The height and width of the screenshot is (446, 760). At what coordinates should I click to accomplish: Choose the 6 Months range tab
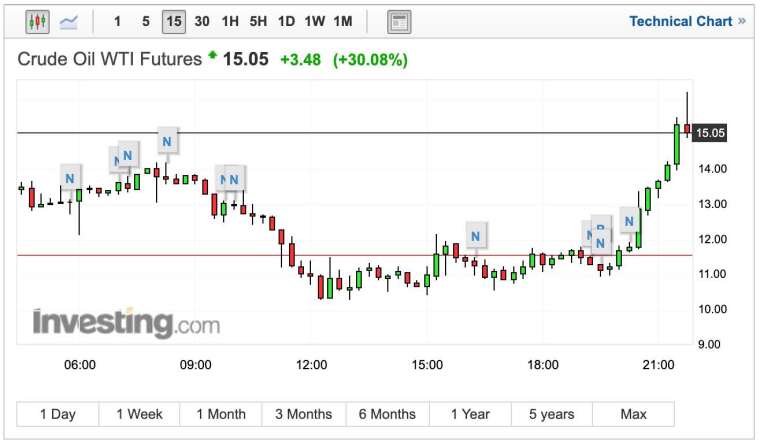pos(387,414)
